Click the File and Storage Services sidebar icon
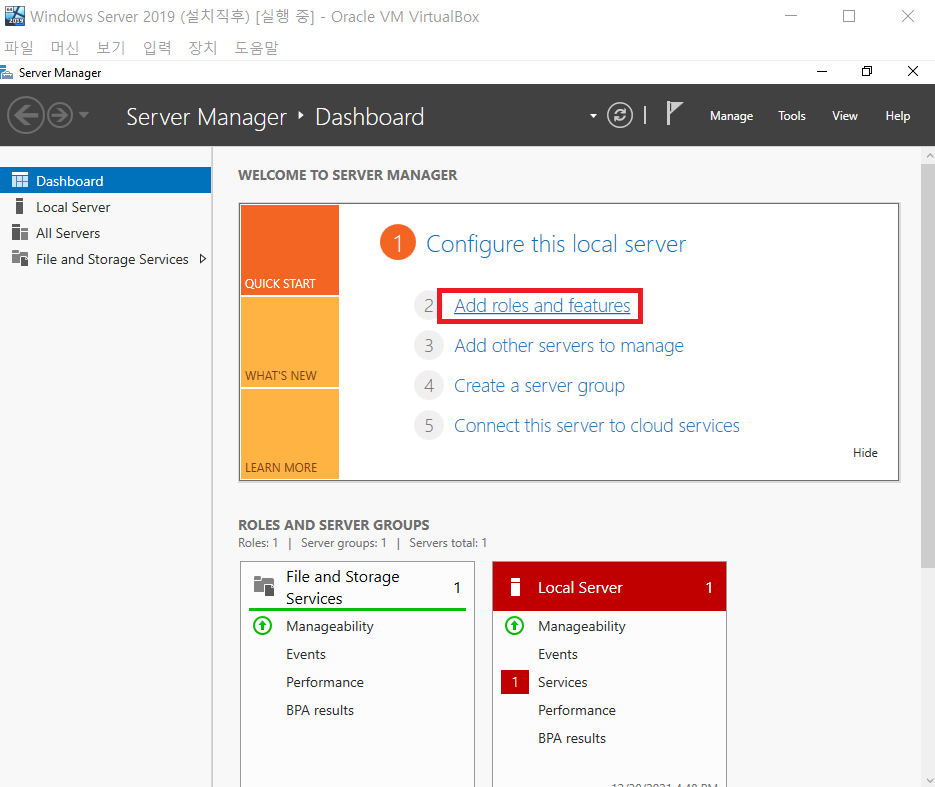Viewport: 935px width, 787px height. tap(20, 258)
